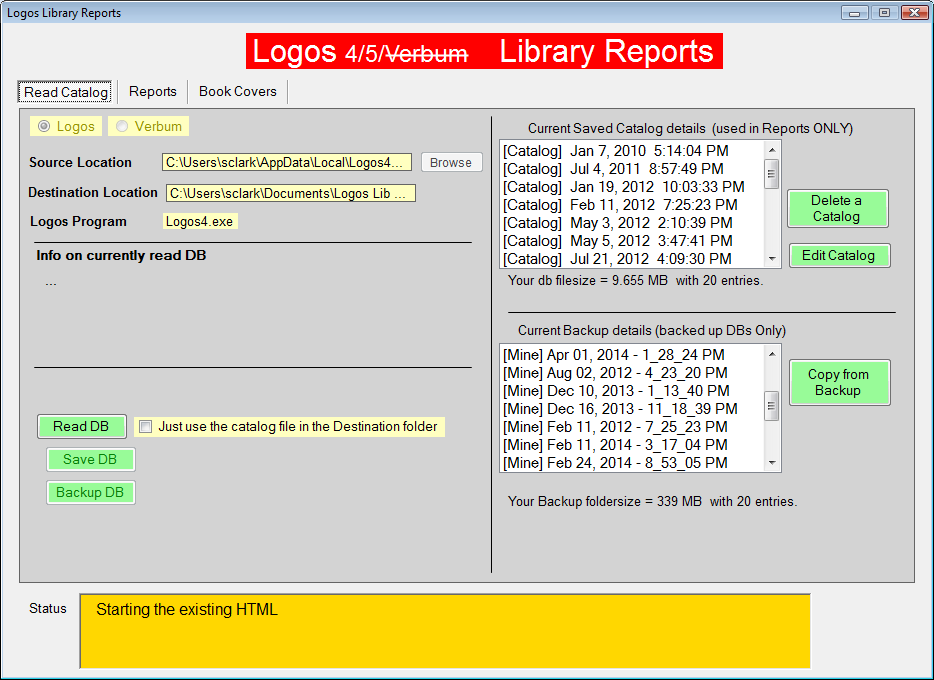This screenshot has height=680, width=934.
Task: Select backup Feb 24, 2014 - 8_53_05 PM
Action: [x=633, y=463]
